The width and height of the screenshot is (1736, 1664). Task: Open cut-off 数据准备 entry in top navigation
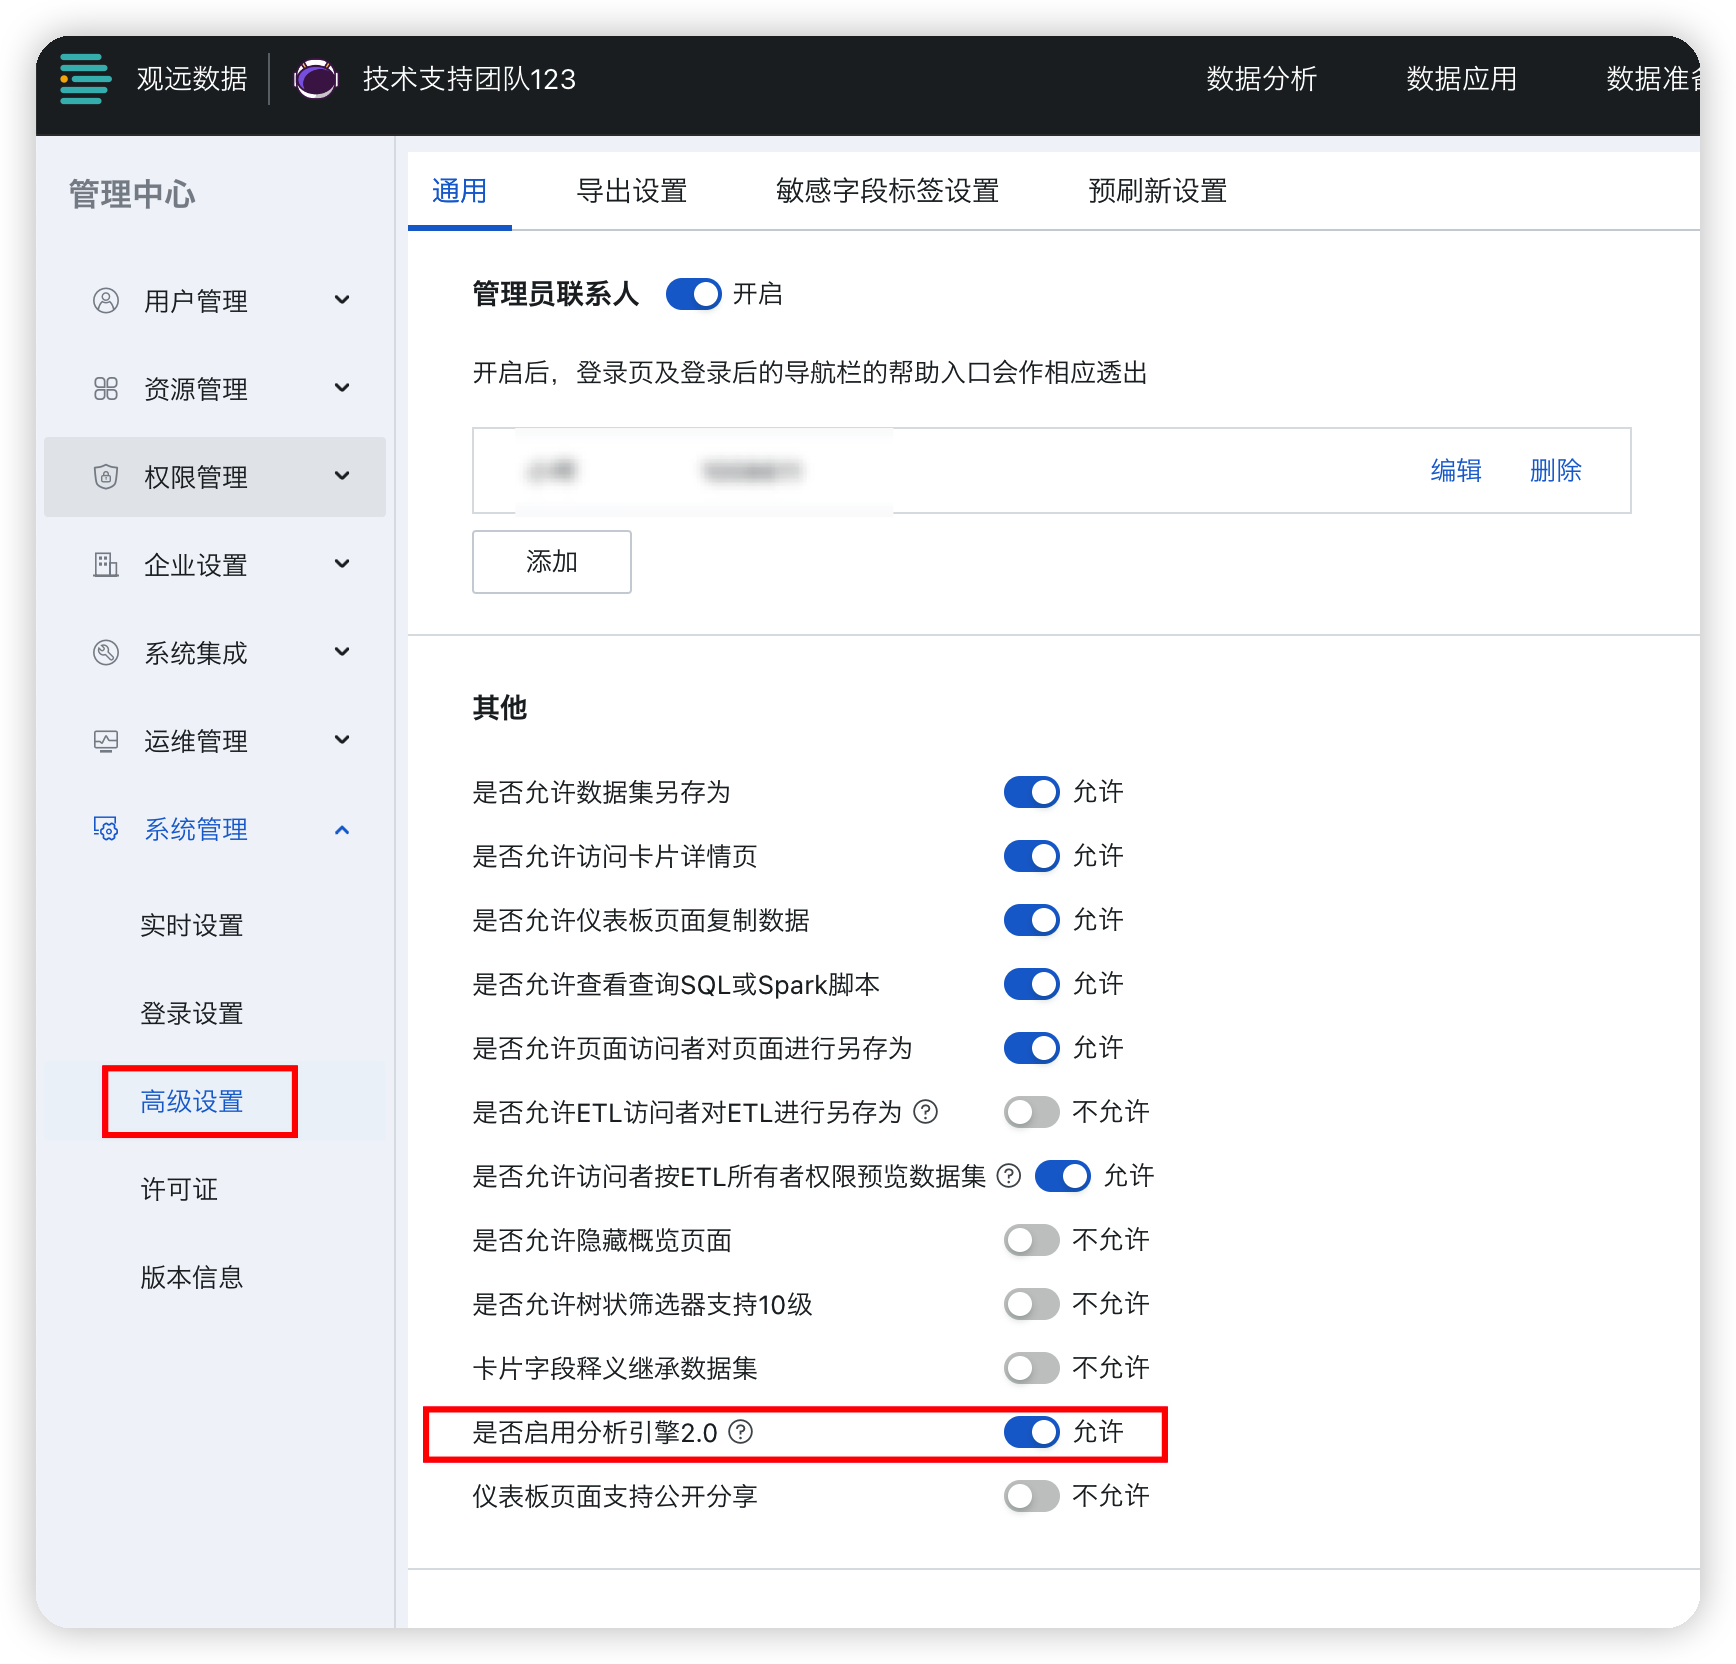(1652, 79)
